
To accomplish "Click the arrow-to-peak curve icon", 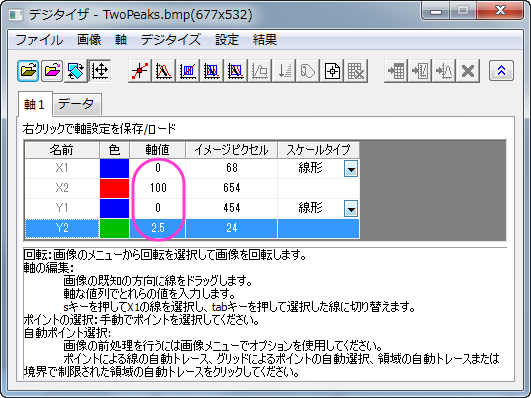I will [x=444, y=71].
